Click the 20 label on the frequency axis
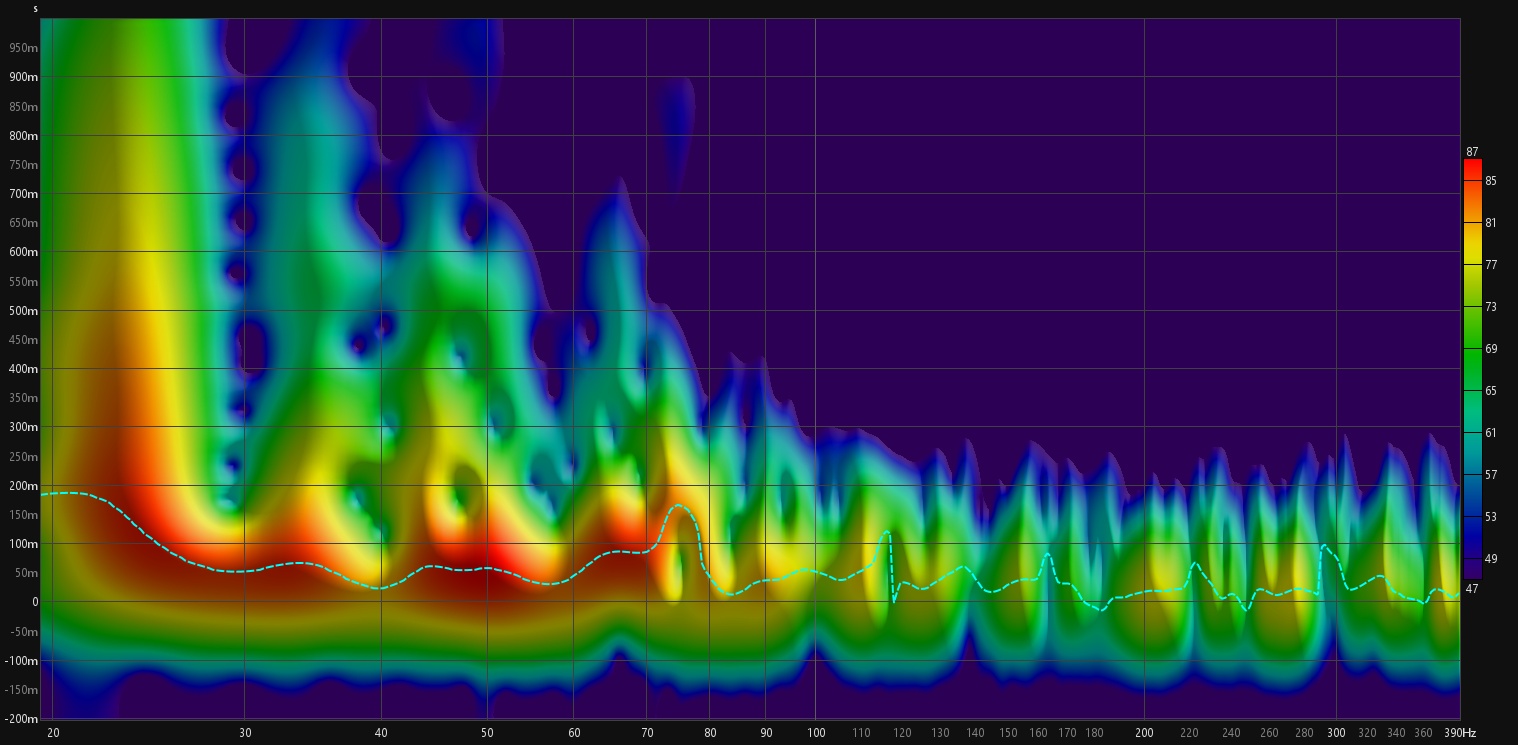The height and width of the screenshot is (745, 1518). (53, 733)
